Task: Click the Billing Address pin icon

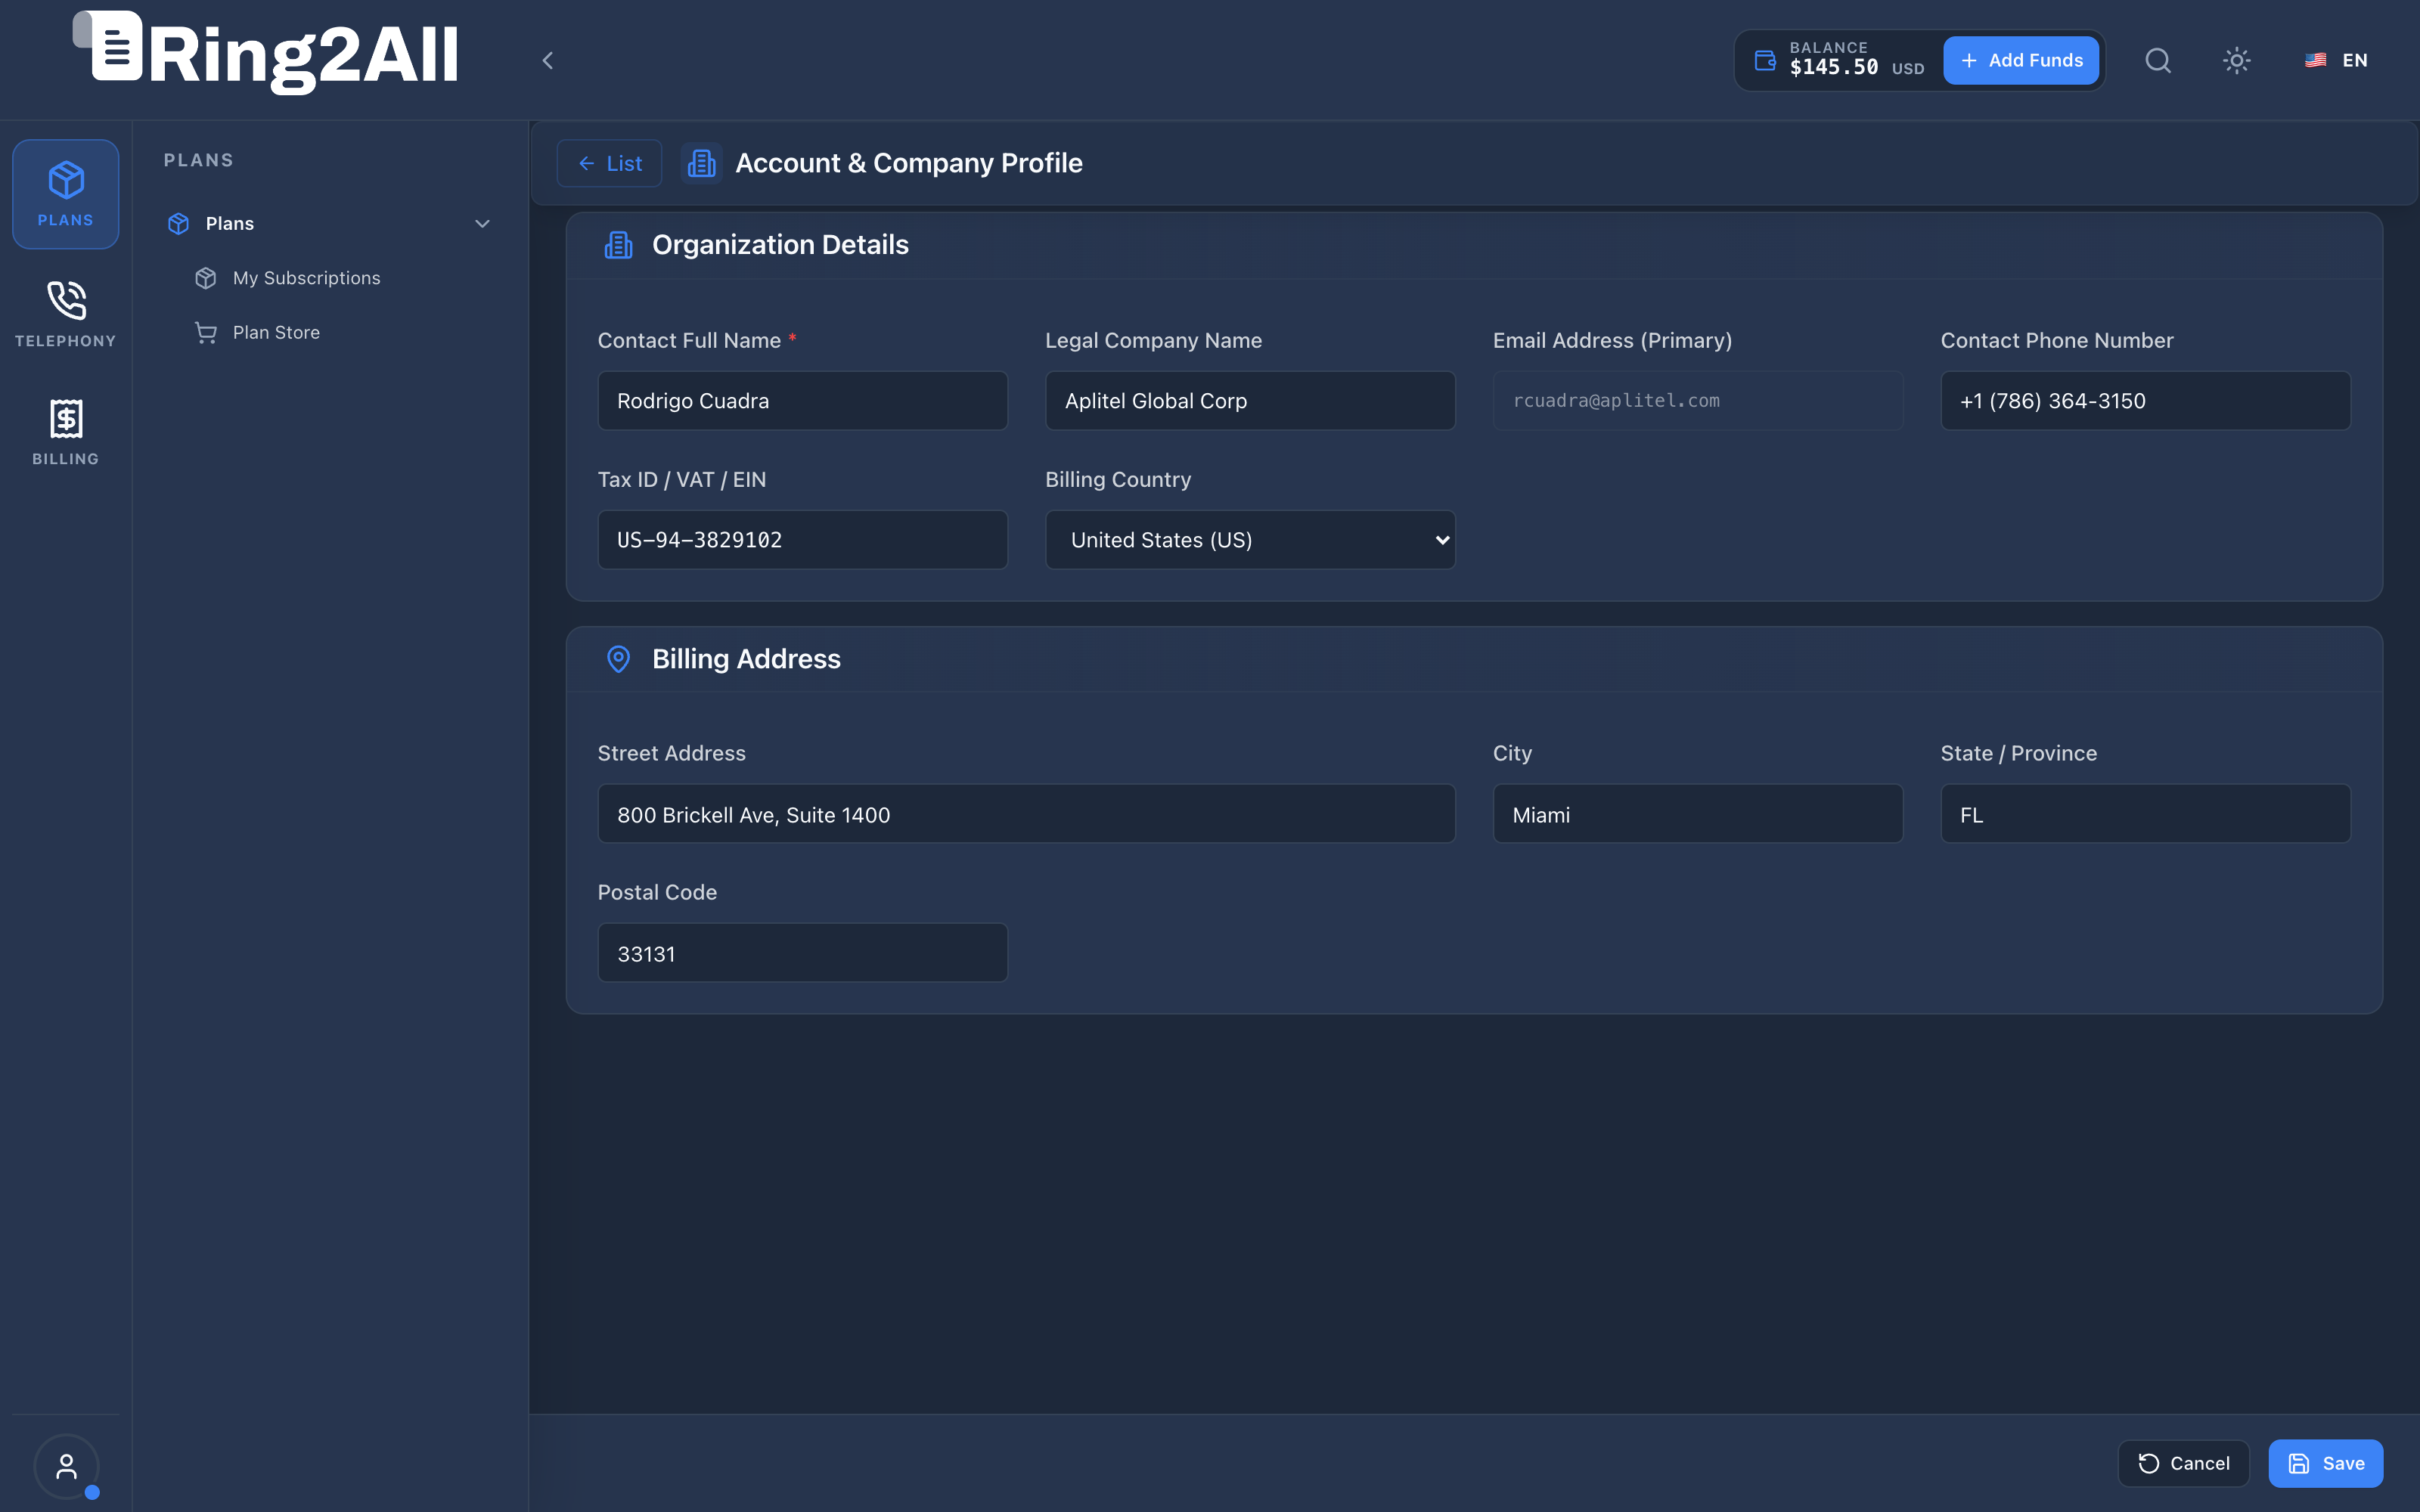Action: (x=618, y=659)
